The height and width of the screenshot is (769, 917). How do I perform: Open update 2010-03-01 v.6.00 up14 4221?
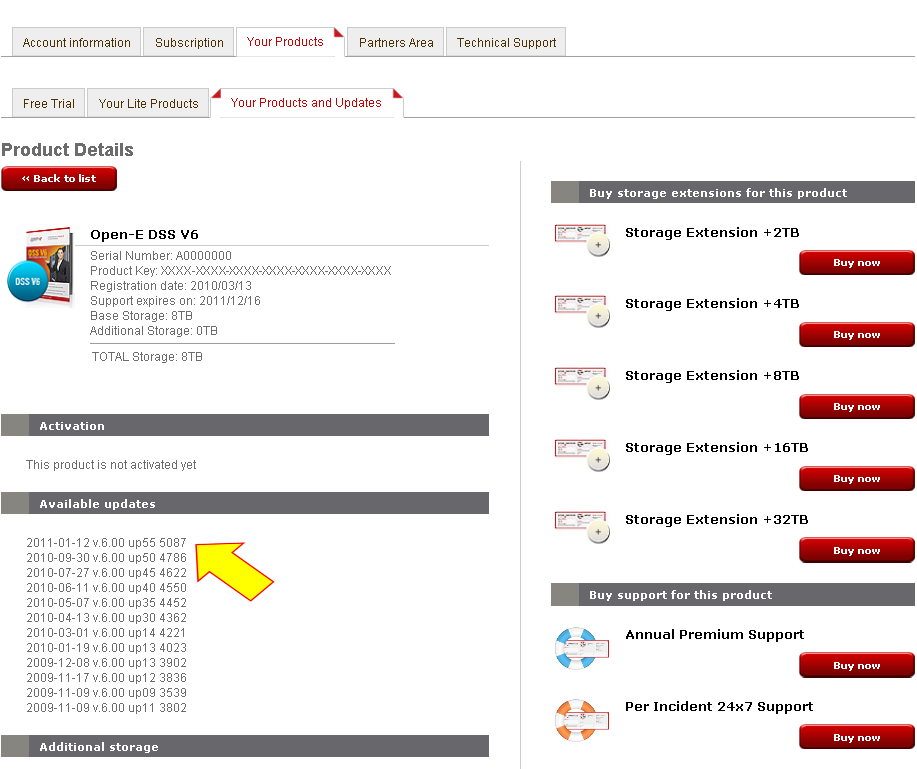(x=106, y=633)
